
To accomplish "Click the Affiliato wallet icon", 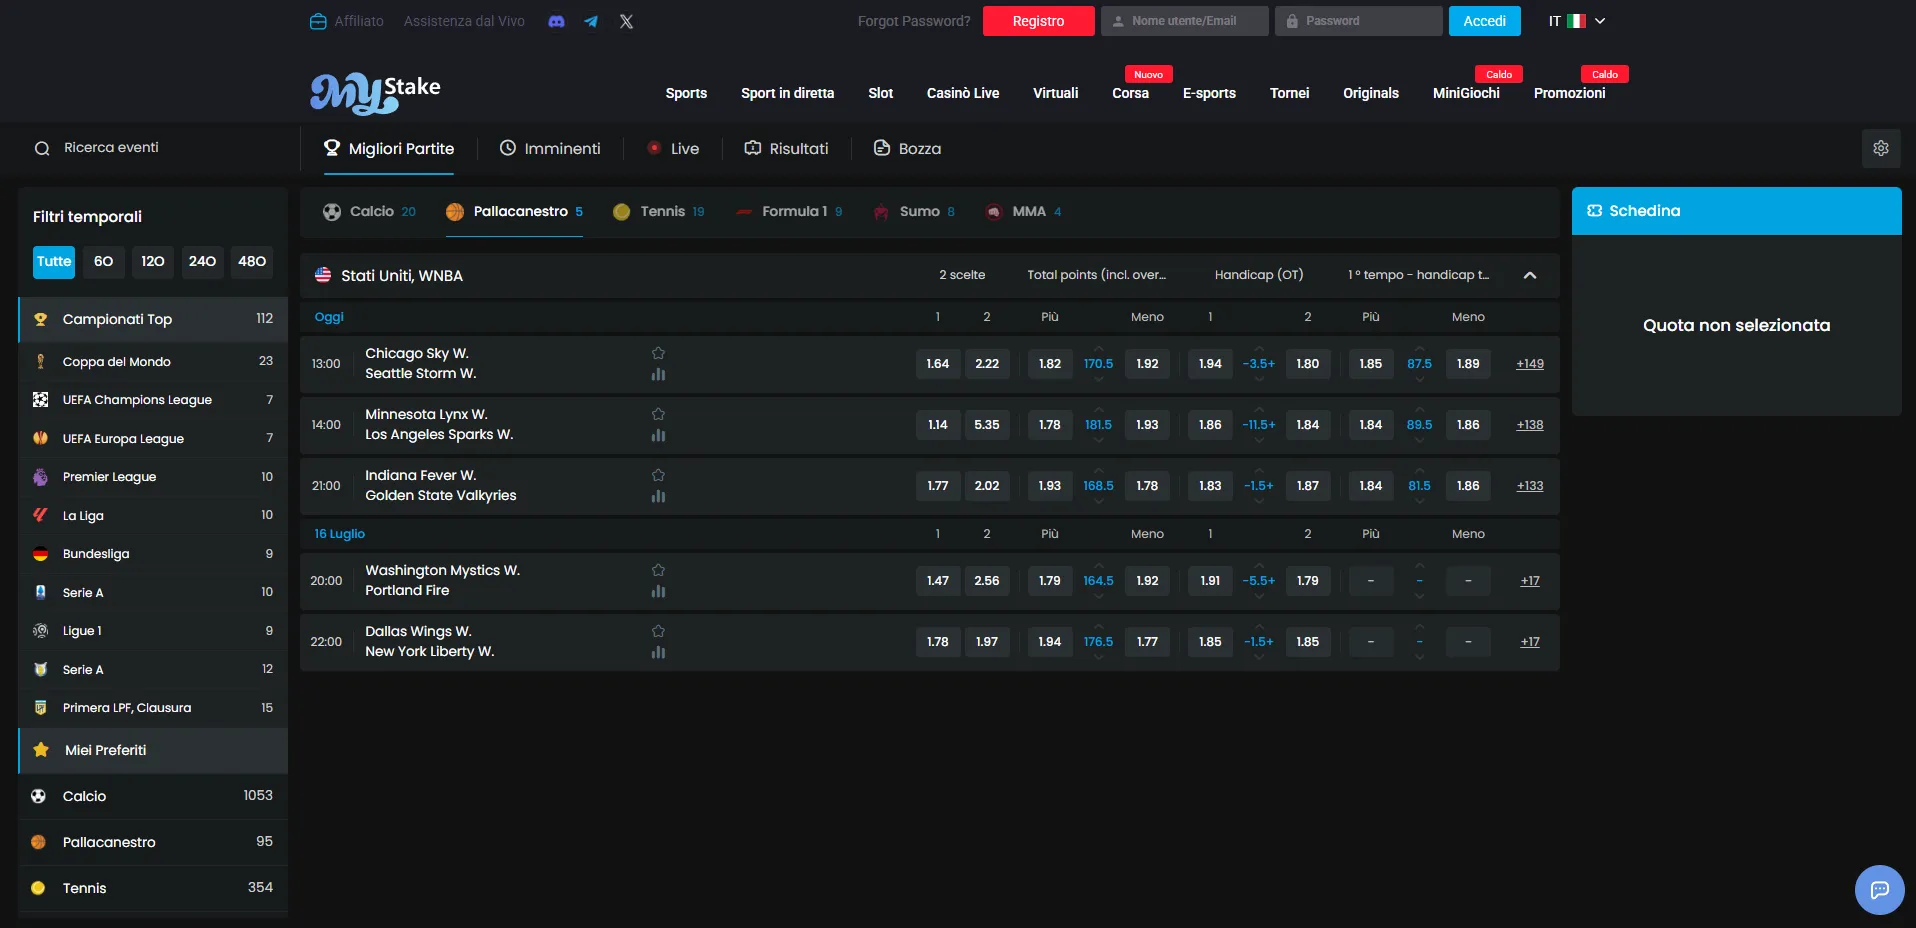I will click(318, 21).
